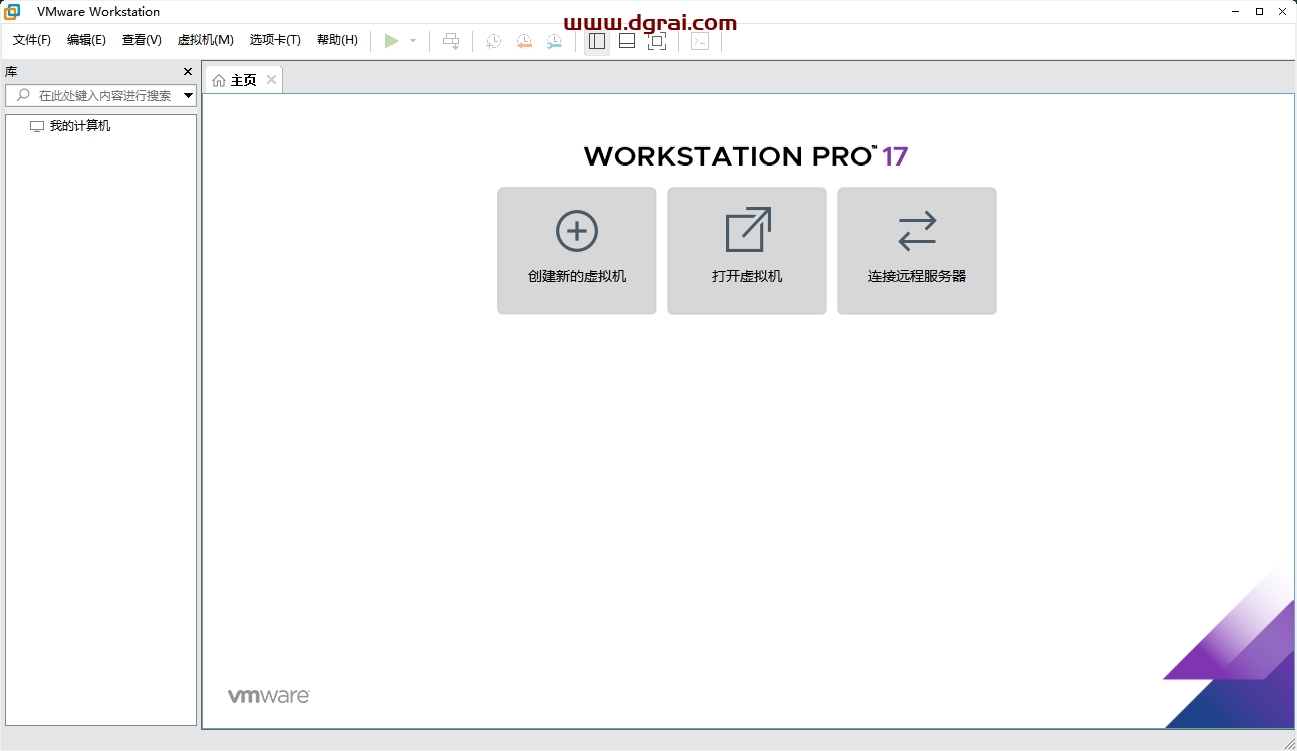1297x751 pixels.
Task: Enter full screen mode icon
Action: (x=657, y=41)
